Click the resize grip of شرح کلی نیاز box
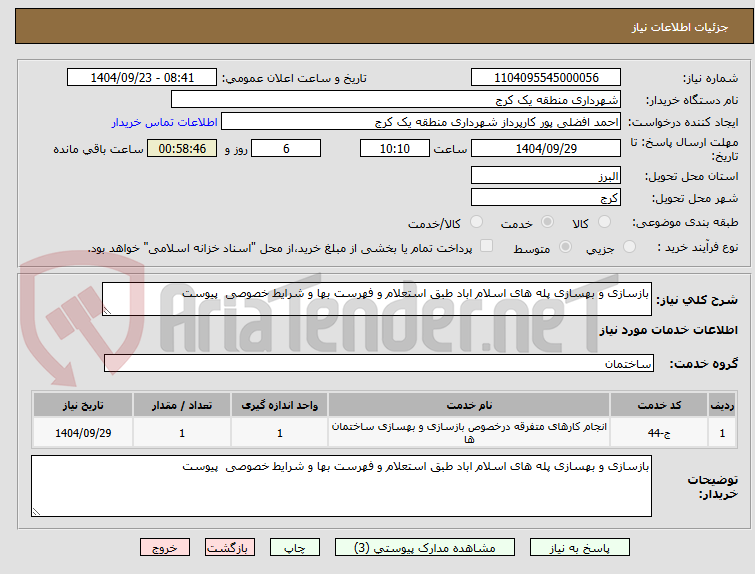The image size is (755, 574). (x=107, y=311)
